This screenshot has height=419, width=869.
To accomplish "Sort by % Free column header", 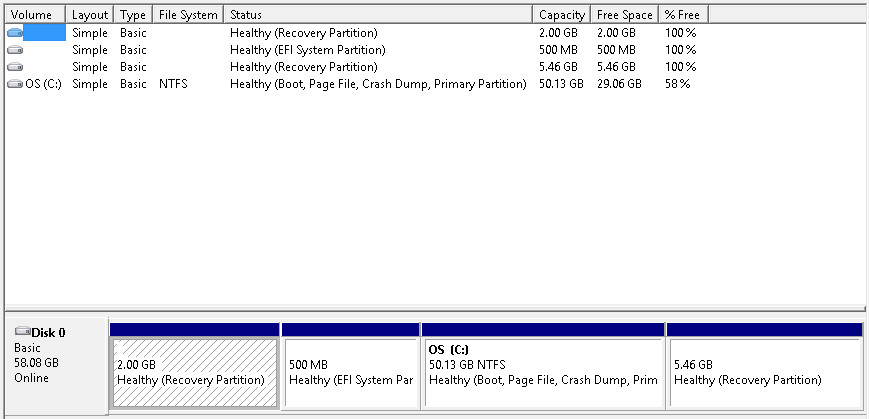I will (683, 14).
